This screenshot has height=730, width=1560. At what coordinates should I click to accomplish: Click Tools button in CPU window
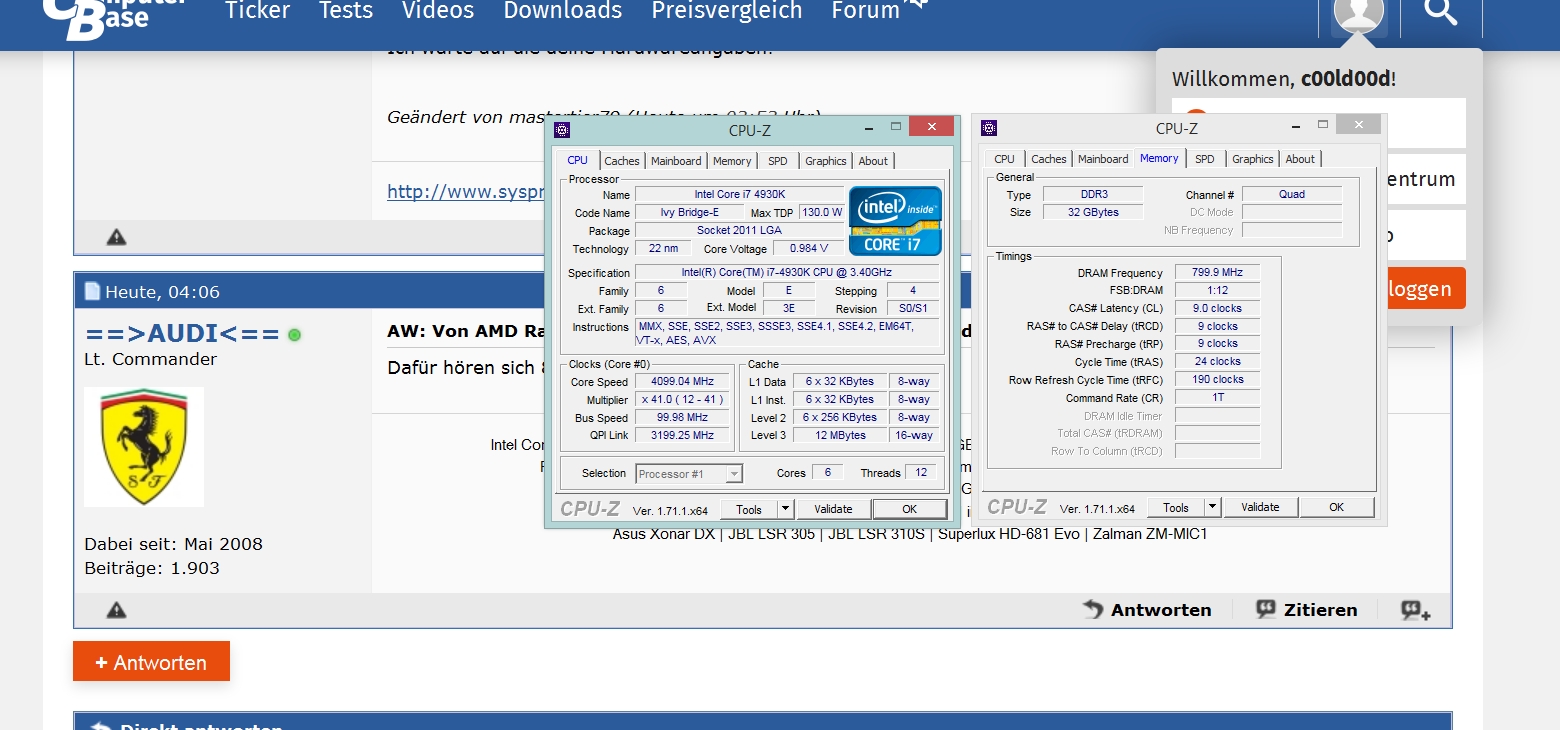pos(749,509)
